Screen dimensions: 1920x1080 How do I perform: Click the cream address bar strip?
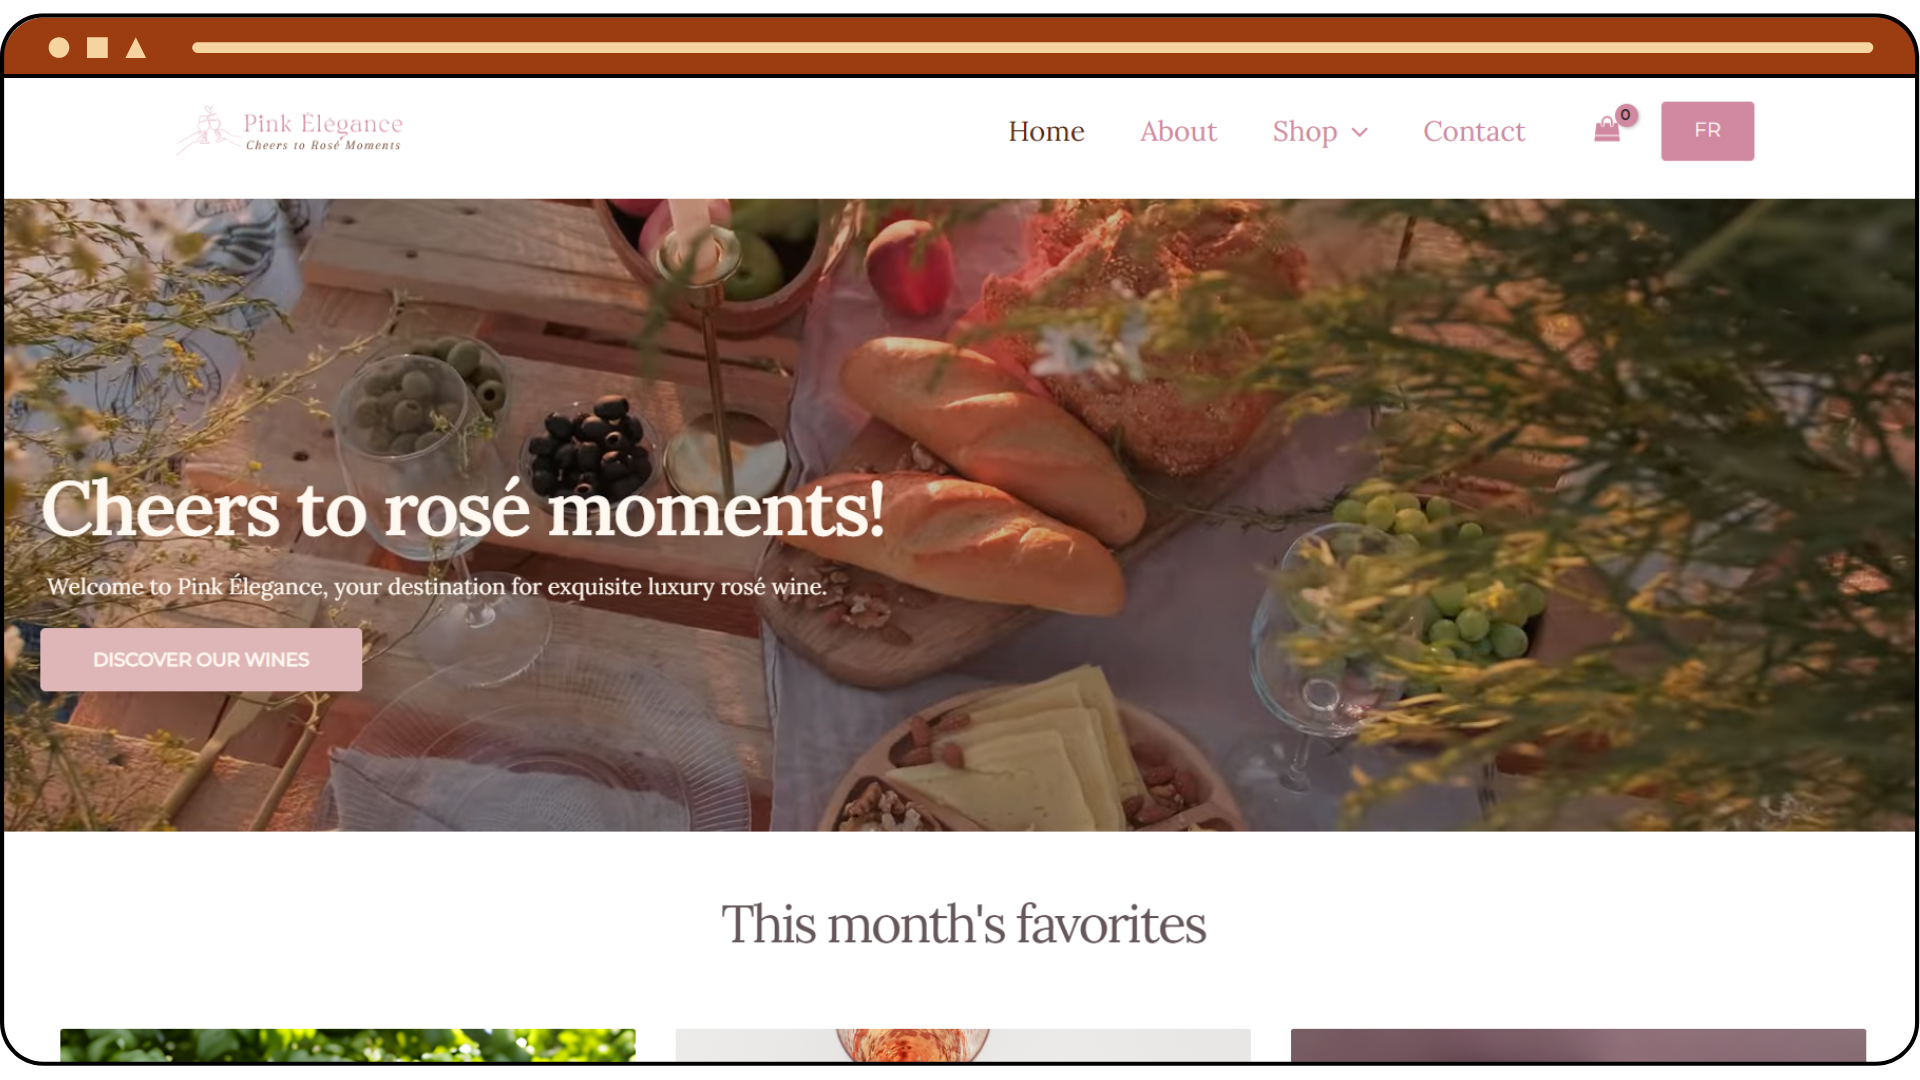(x=1032, y=47)
